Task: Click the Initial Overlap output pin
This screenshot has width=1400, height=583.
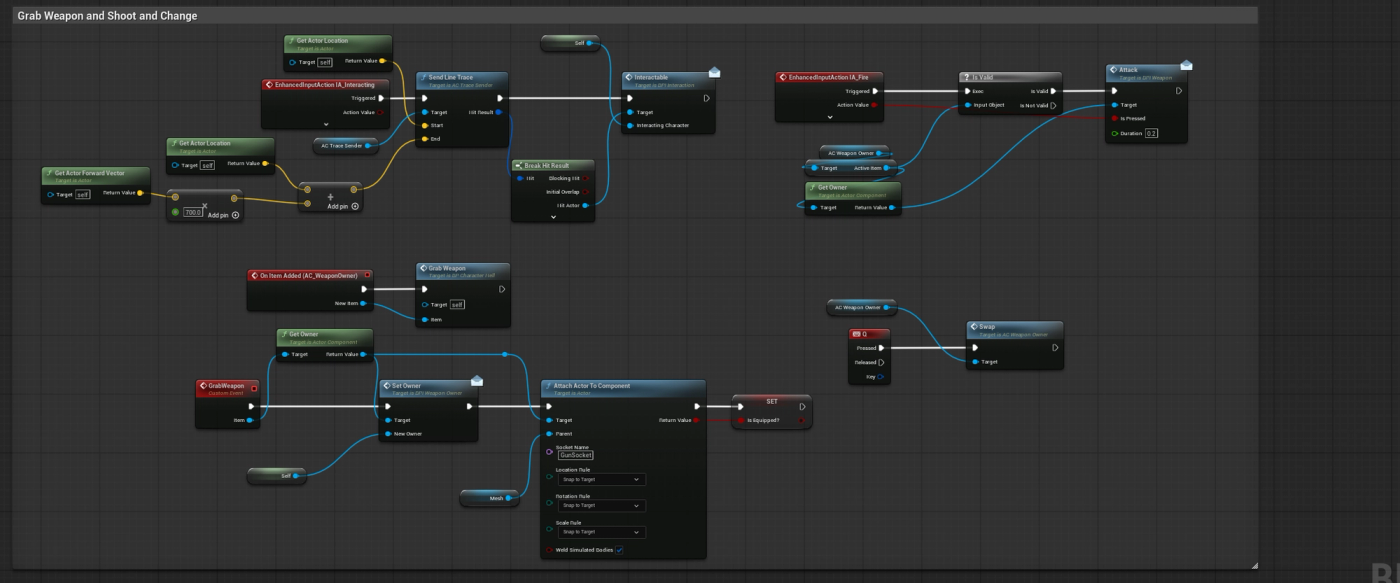Action: pos(585,191)
